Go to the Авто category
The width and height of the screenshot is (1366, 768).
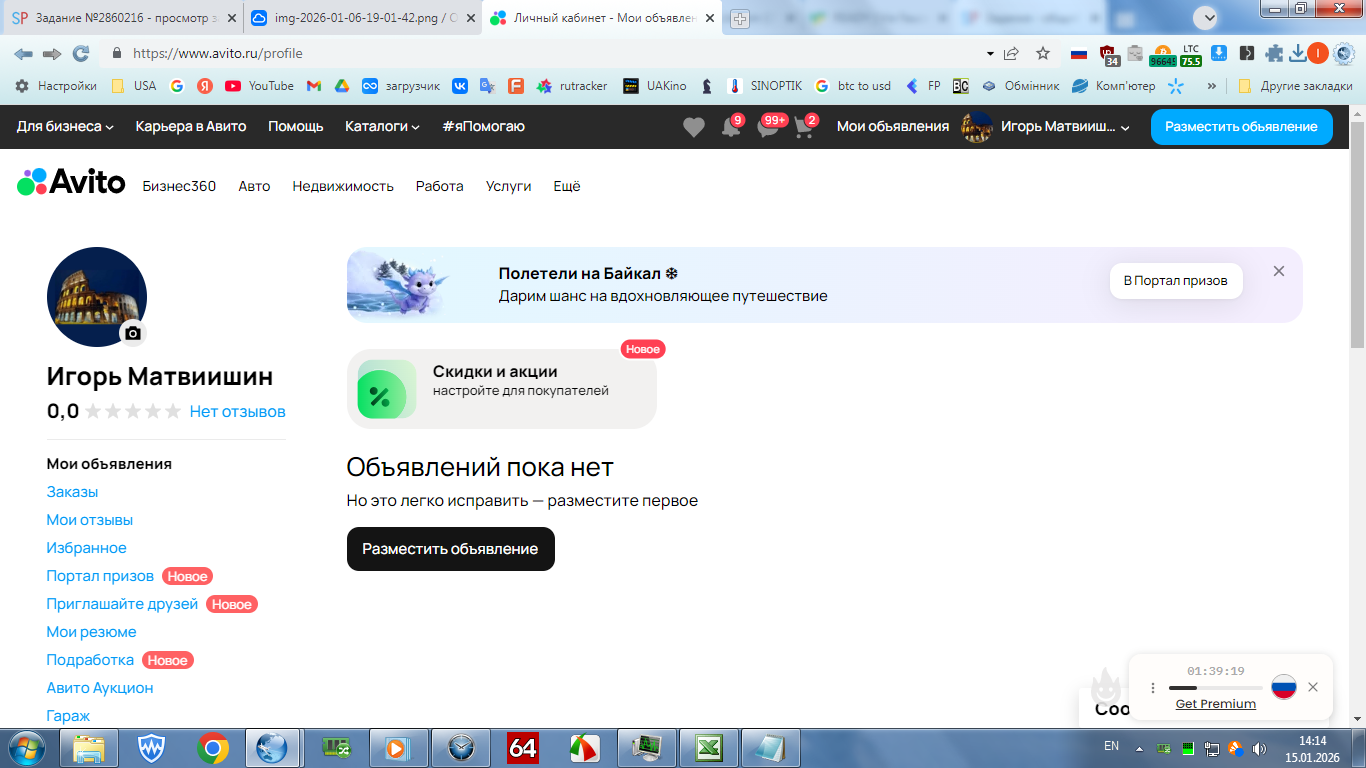[x=254, y=186]
